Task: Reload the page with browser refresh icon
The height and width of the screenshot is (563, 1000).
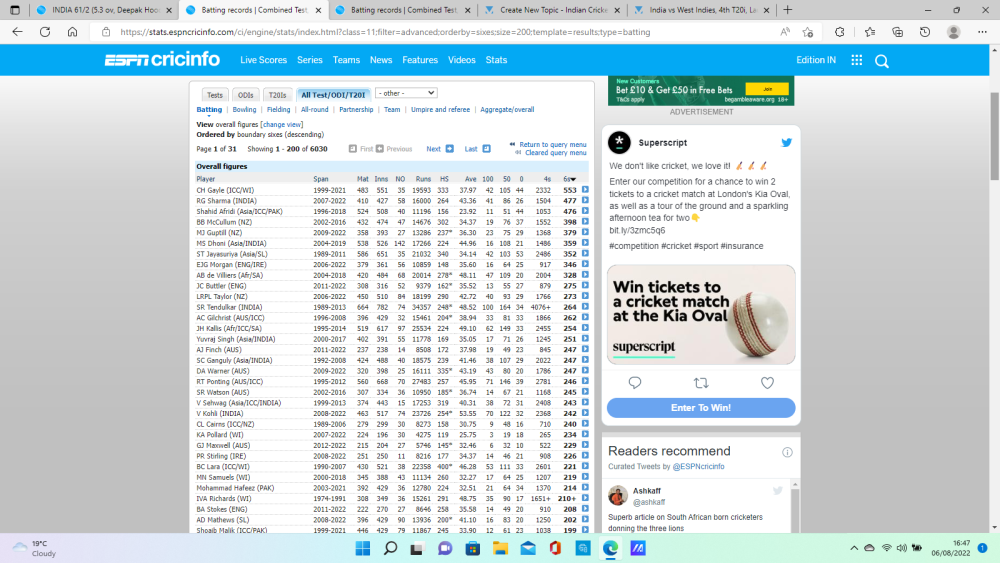Action: (45, 32)
